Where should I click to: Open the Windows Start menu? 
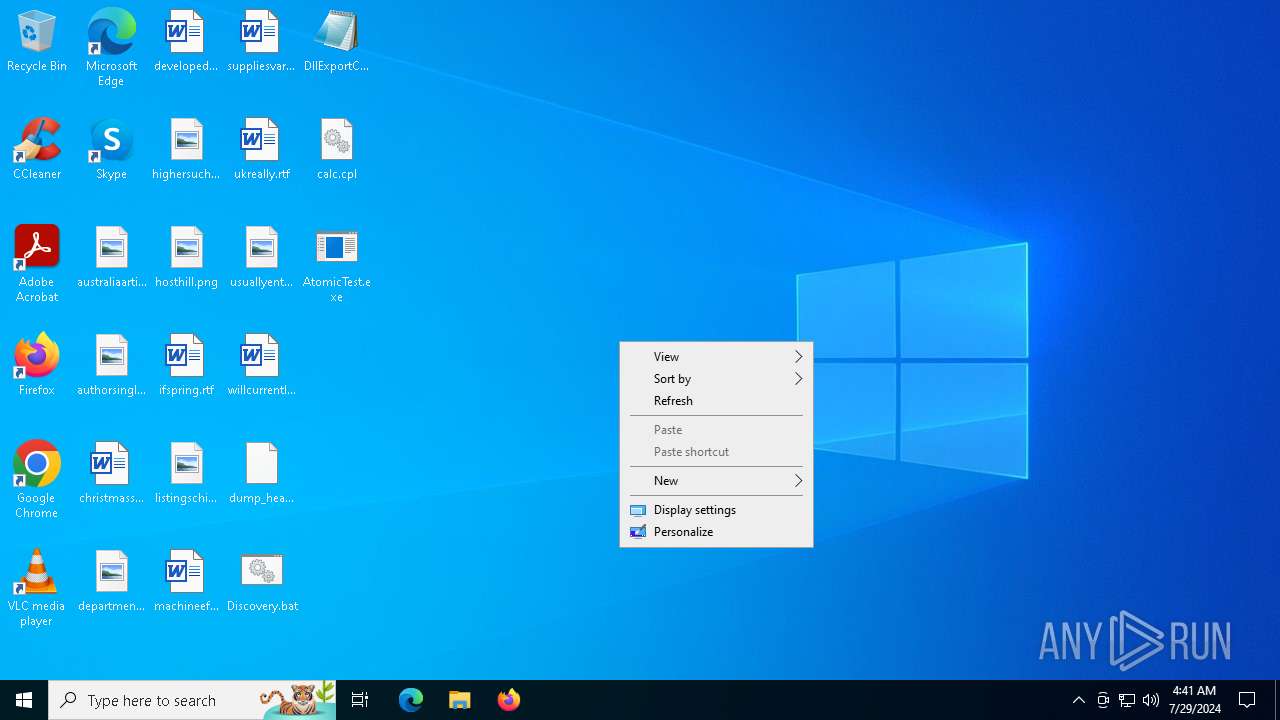coord(24,700)
